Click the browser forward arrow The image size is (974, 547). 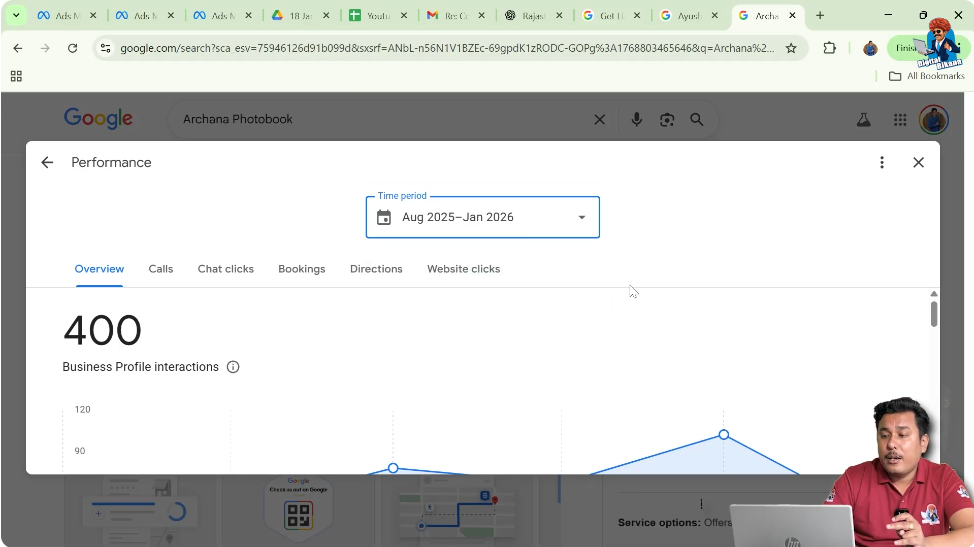click(x=45, y=48)
